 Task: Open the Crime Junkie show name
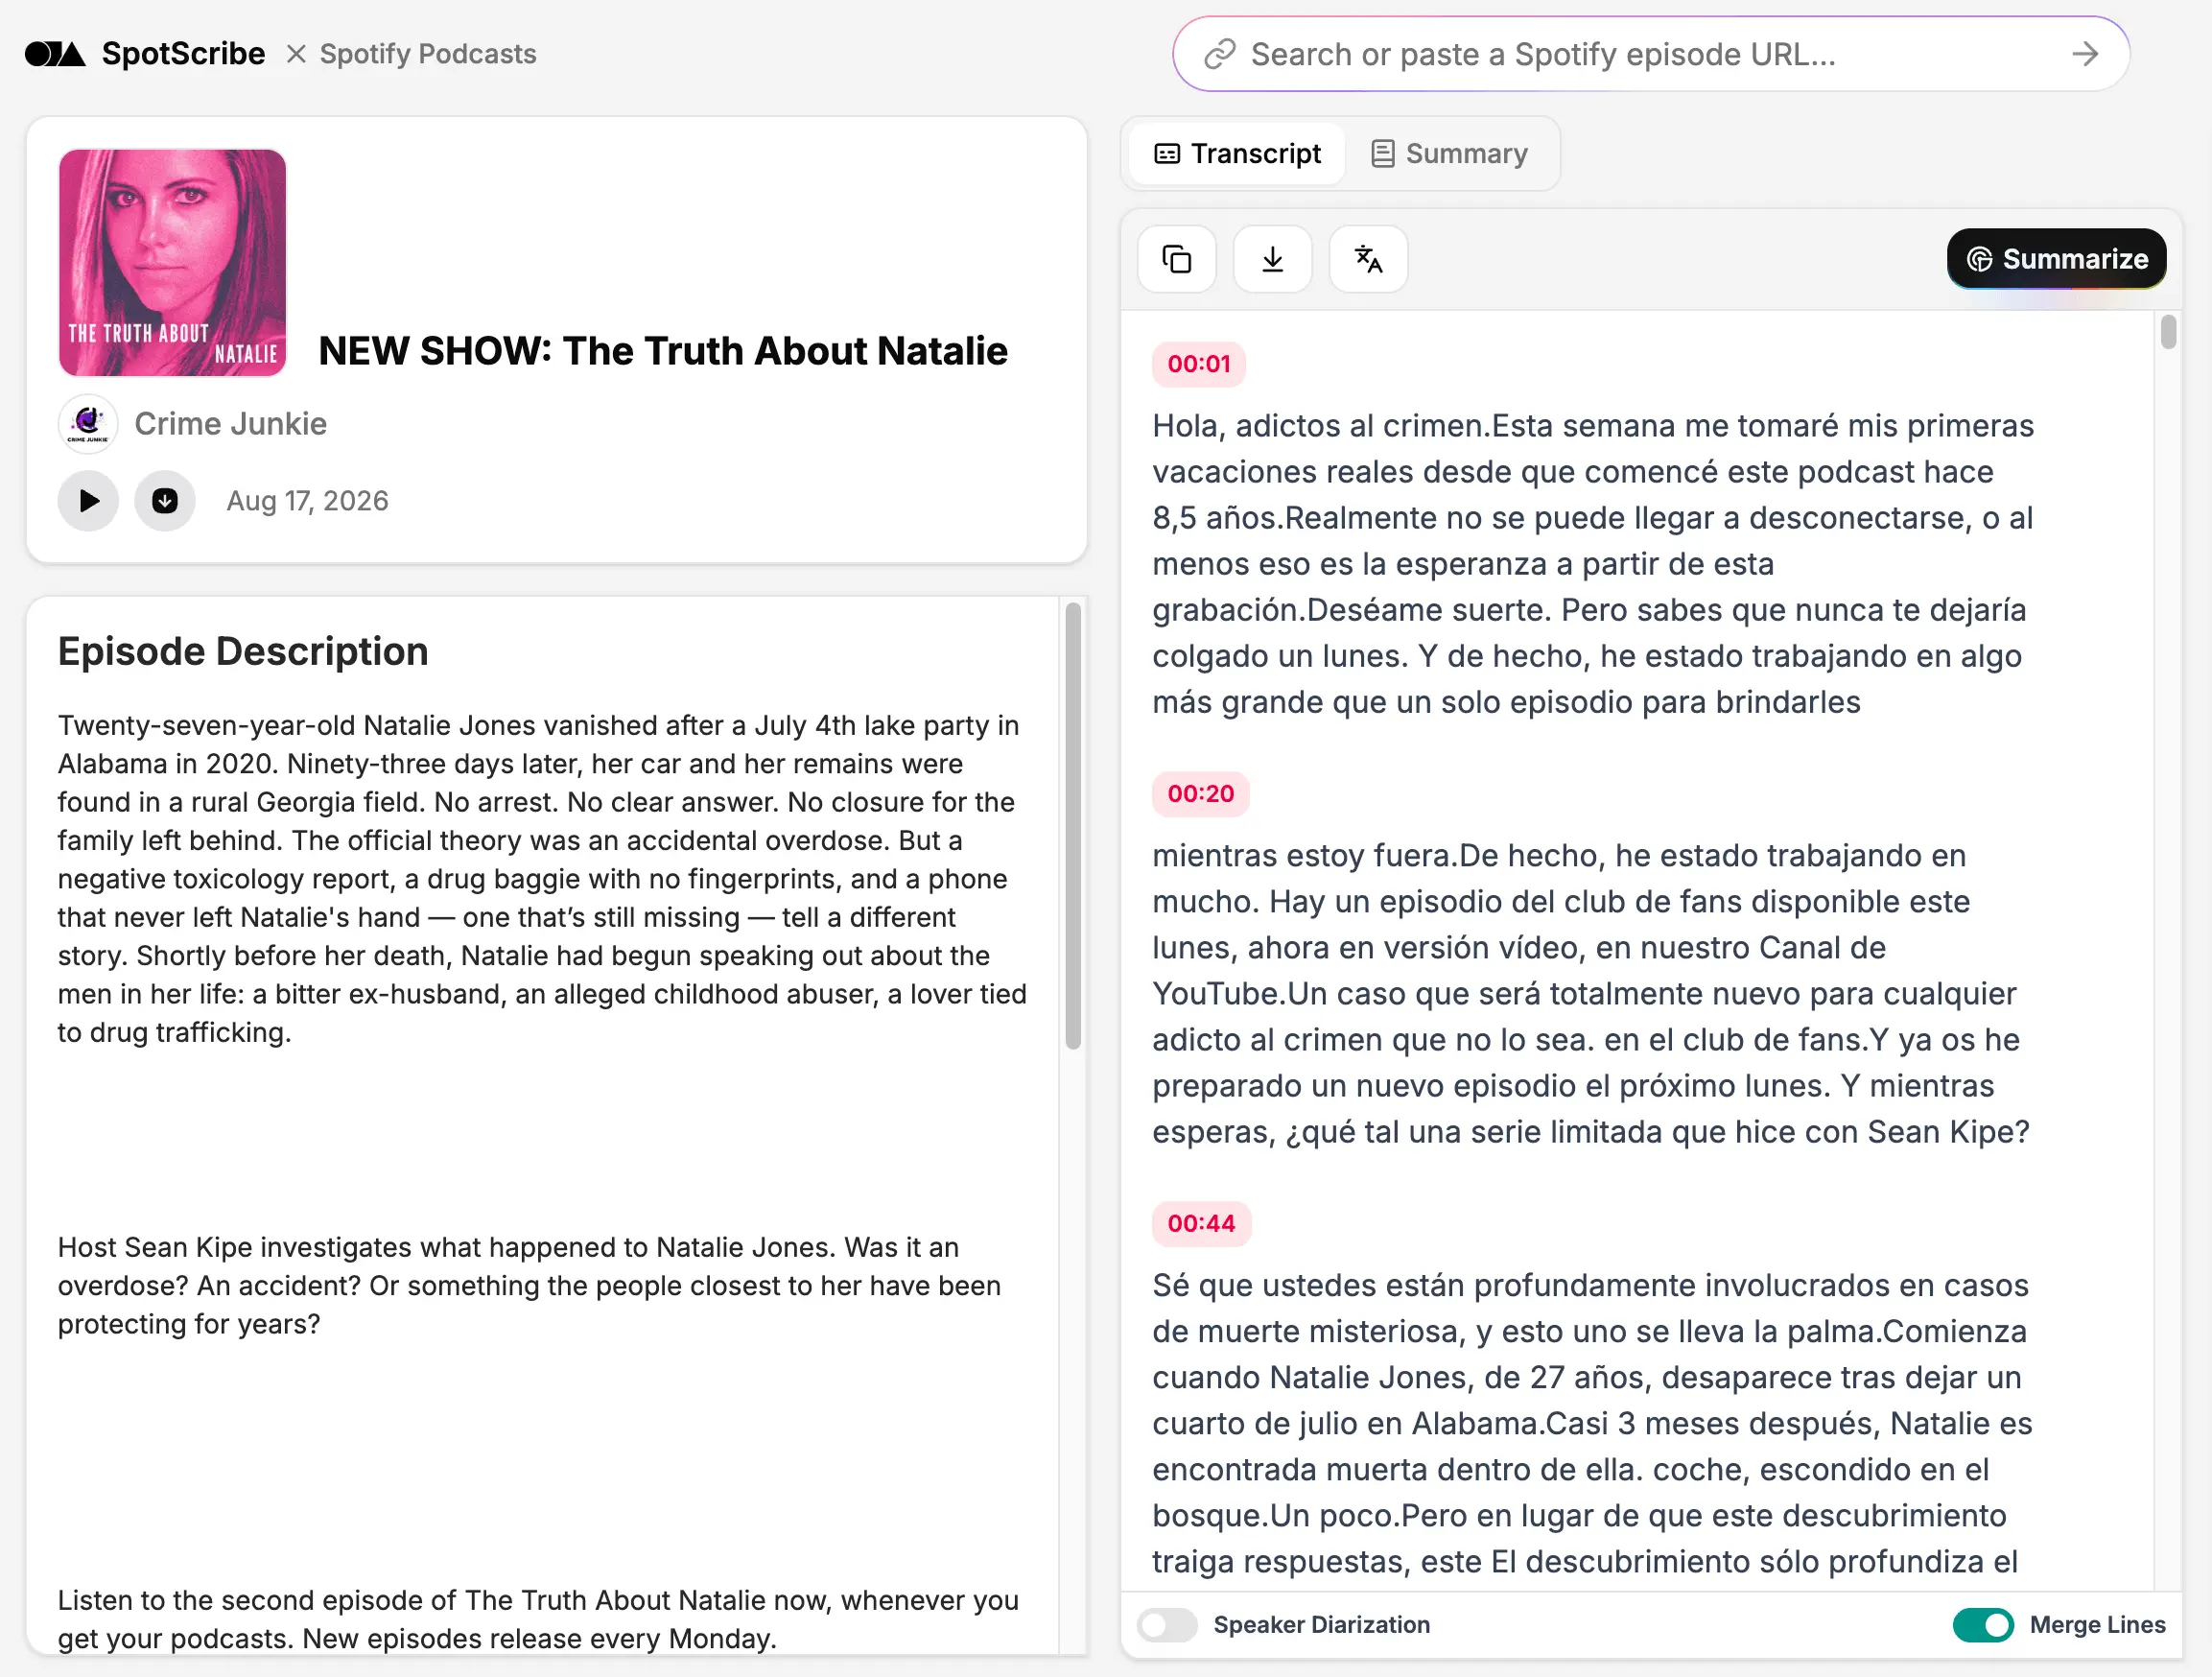(231, 424)
